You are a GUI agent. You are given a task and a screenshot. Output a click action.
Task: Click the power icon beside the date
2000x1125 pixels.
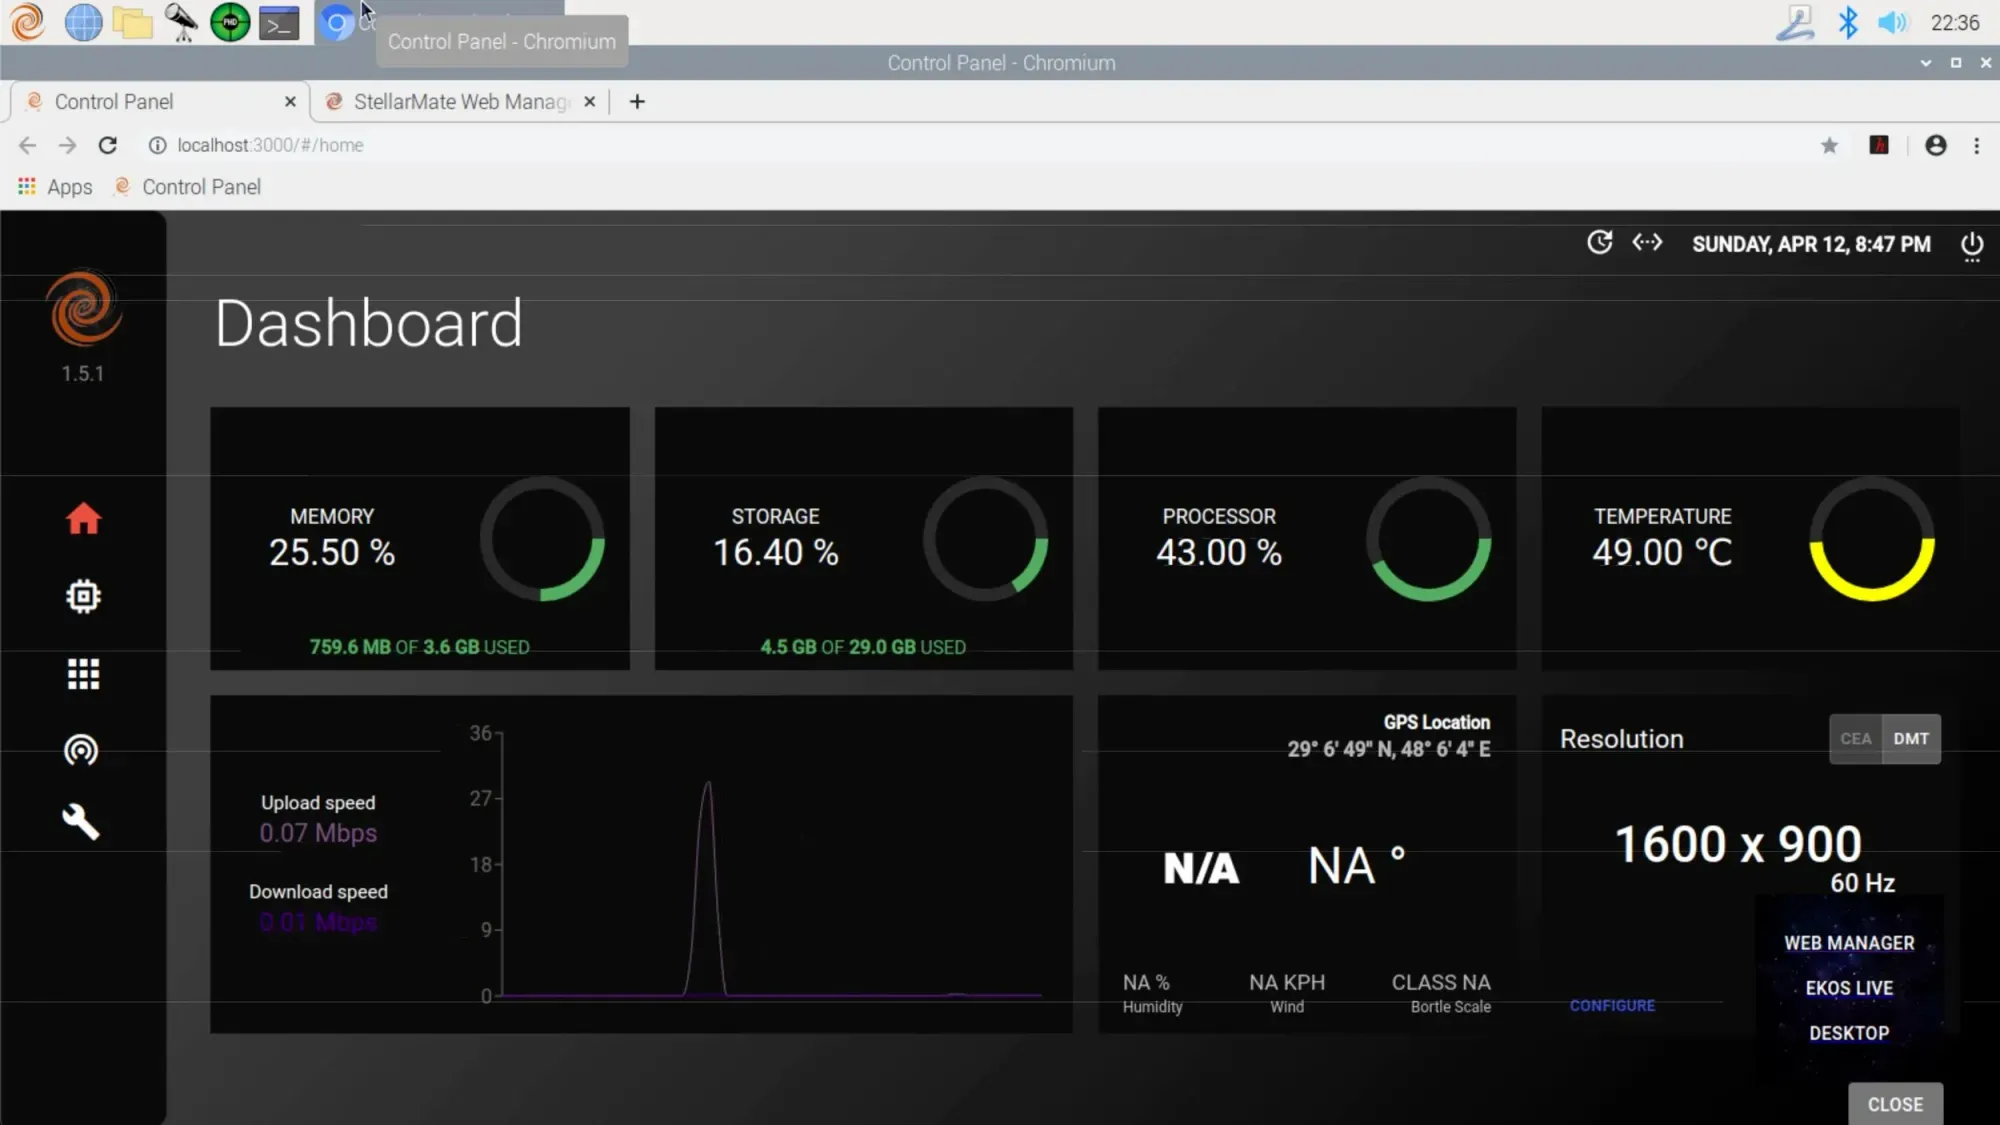pyautogui.click(x=1971, y=245)
